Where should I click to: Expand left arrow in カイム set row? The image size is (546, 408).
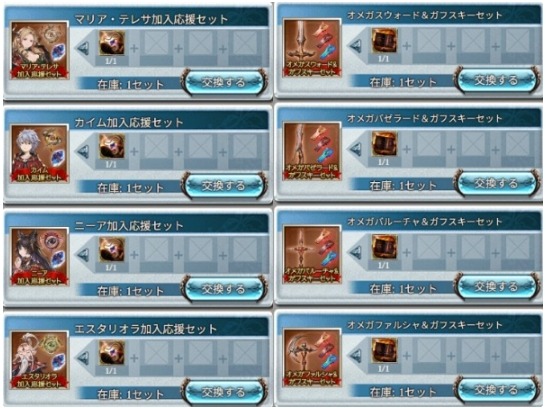(84, 151)
